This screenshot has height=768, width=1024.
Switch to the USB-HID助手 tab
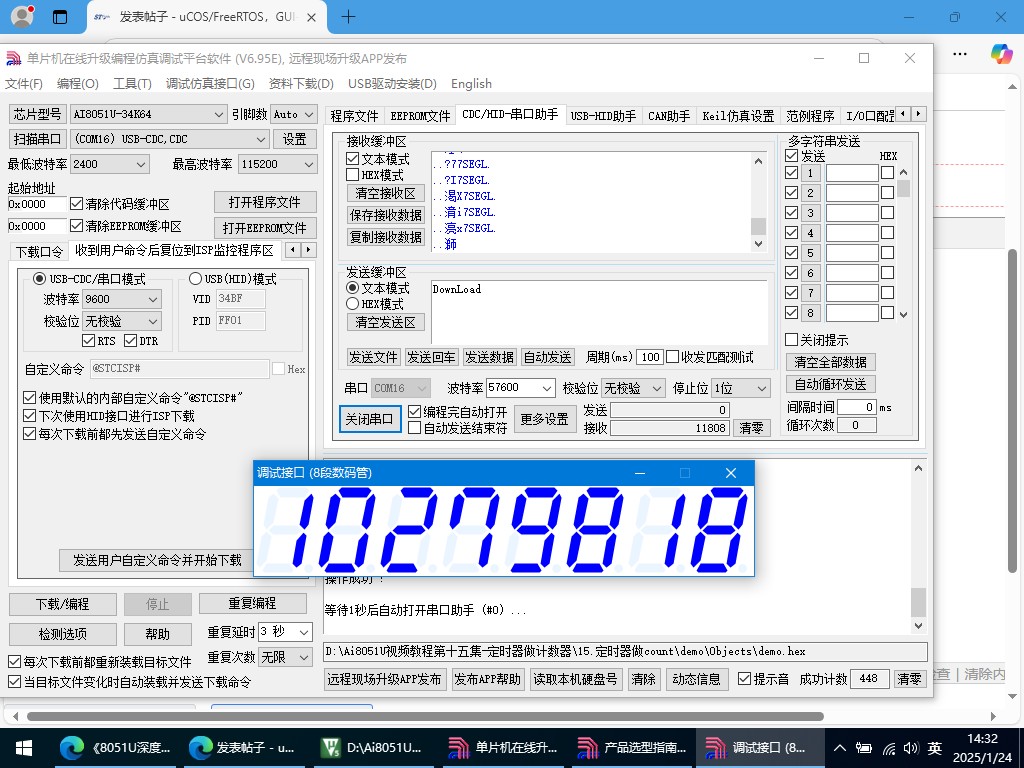pos(603,116)
